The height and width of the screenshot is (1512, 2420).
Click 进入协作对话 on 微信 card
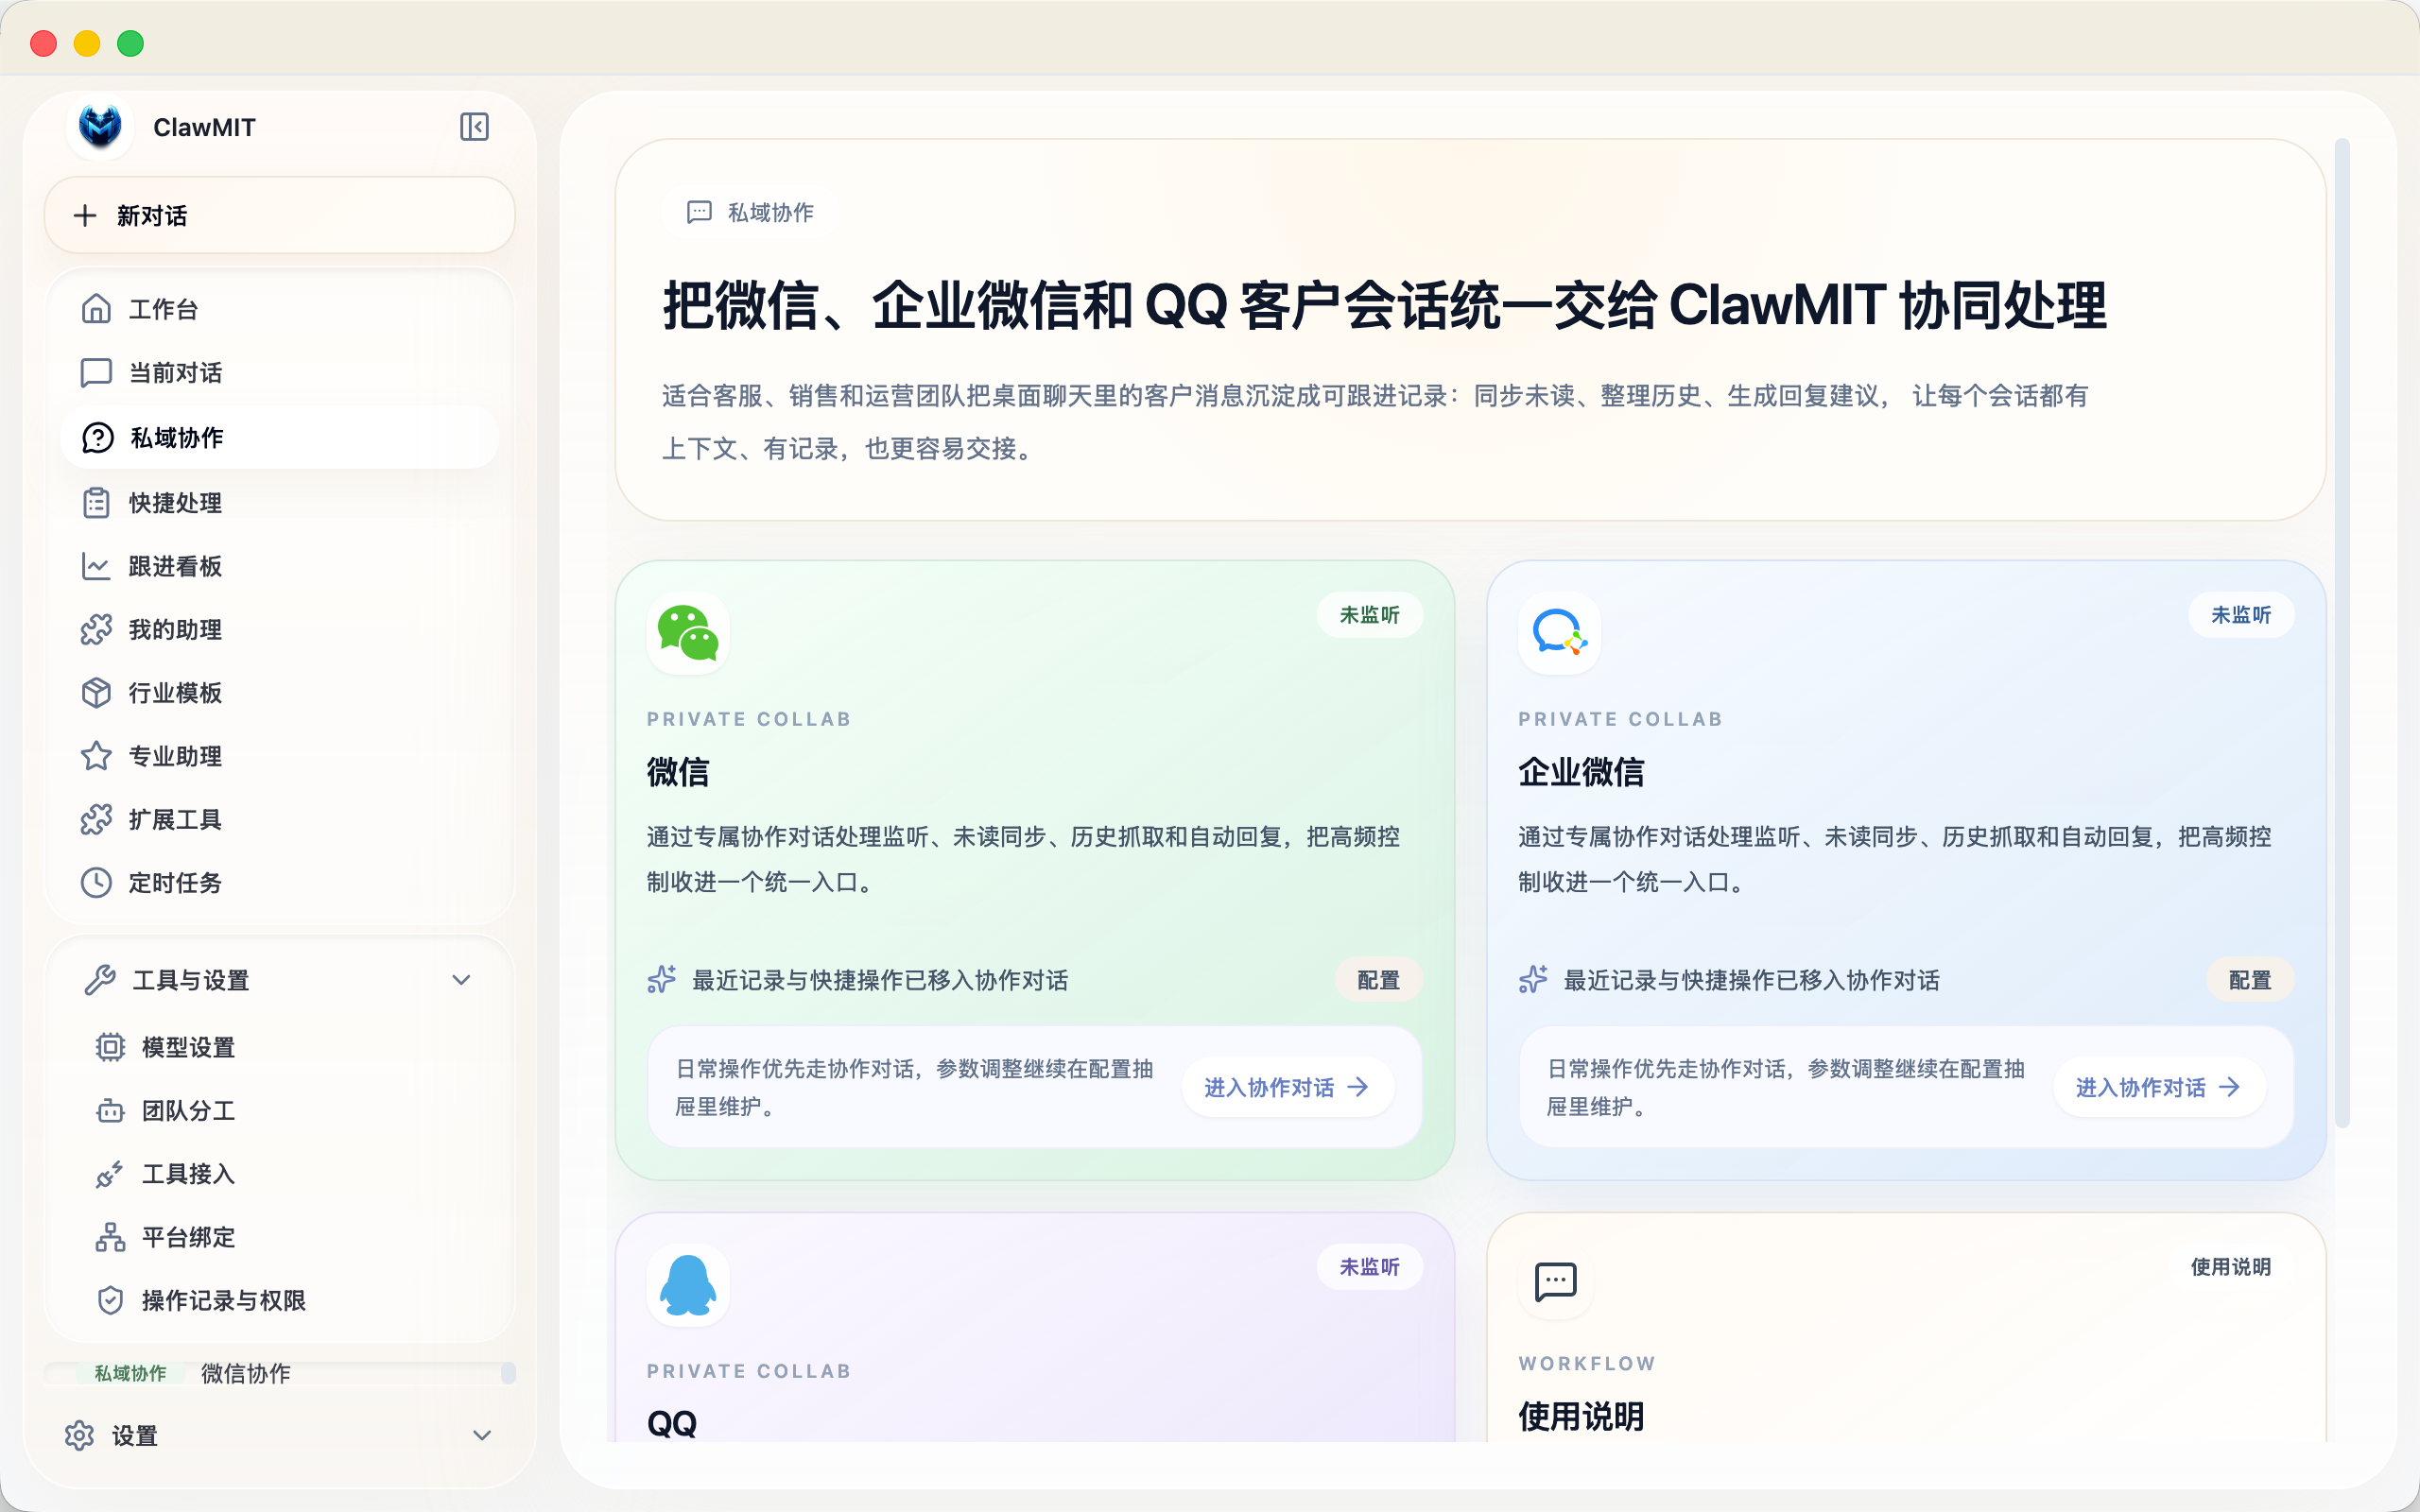tap(1287, 1087)
